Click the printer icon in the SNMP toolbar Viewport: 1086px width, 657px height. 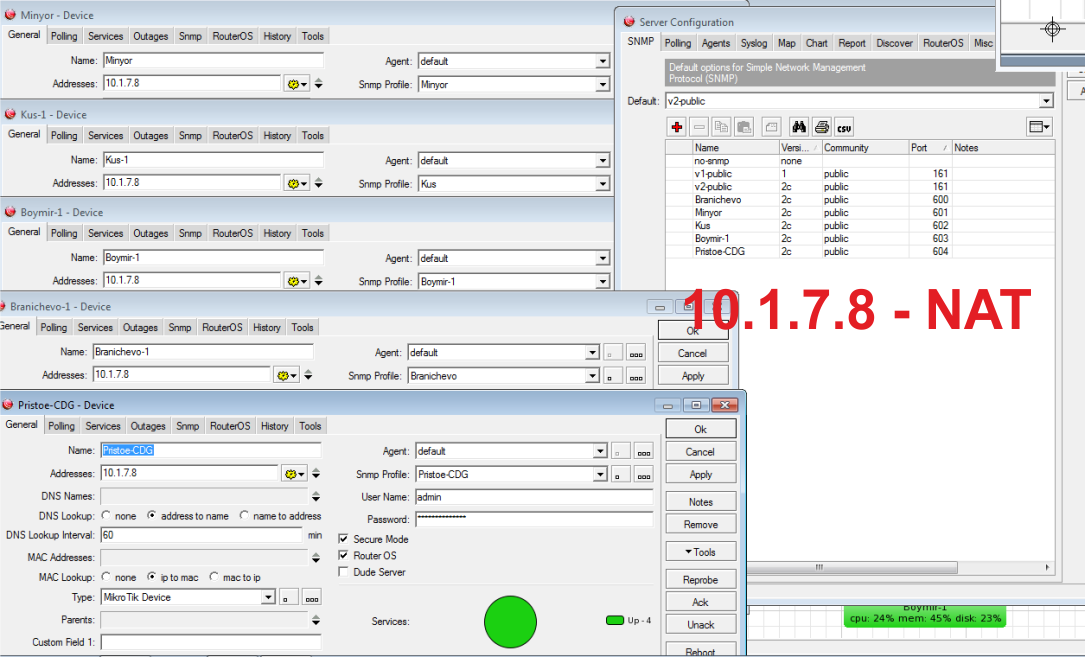pos(821,127)
